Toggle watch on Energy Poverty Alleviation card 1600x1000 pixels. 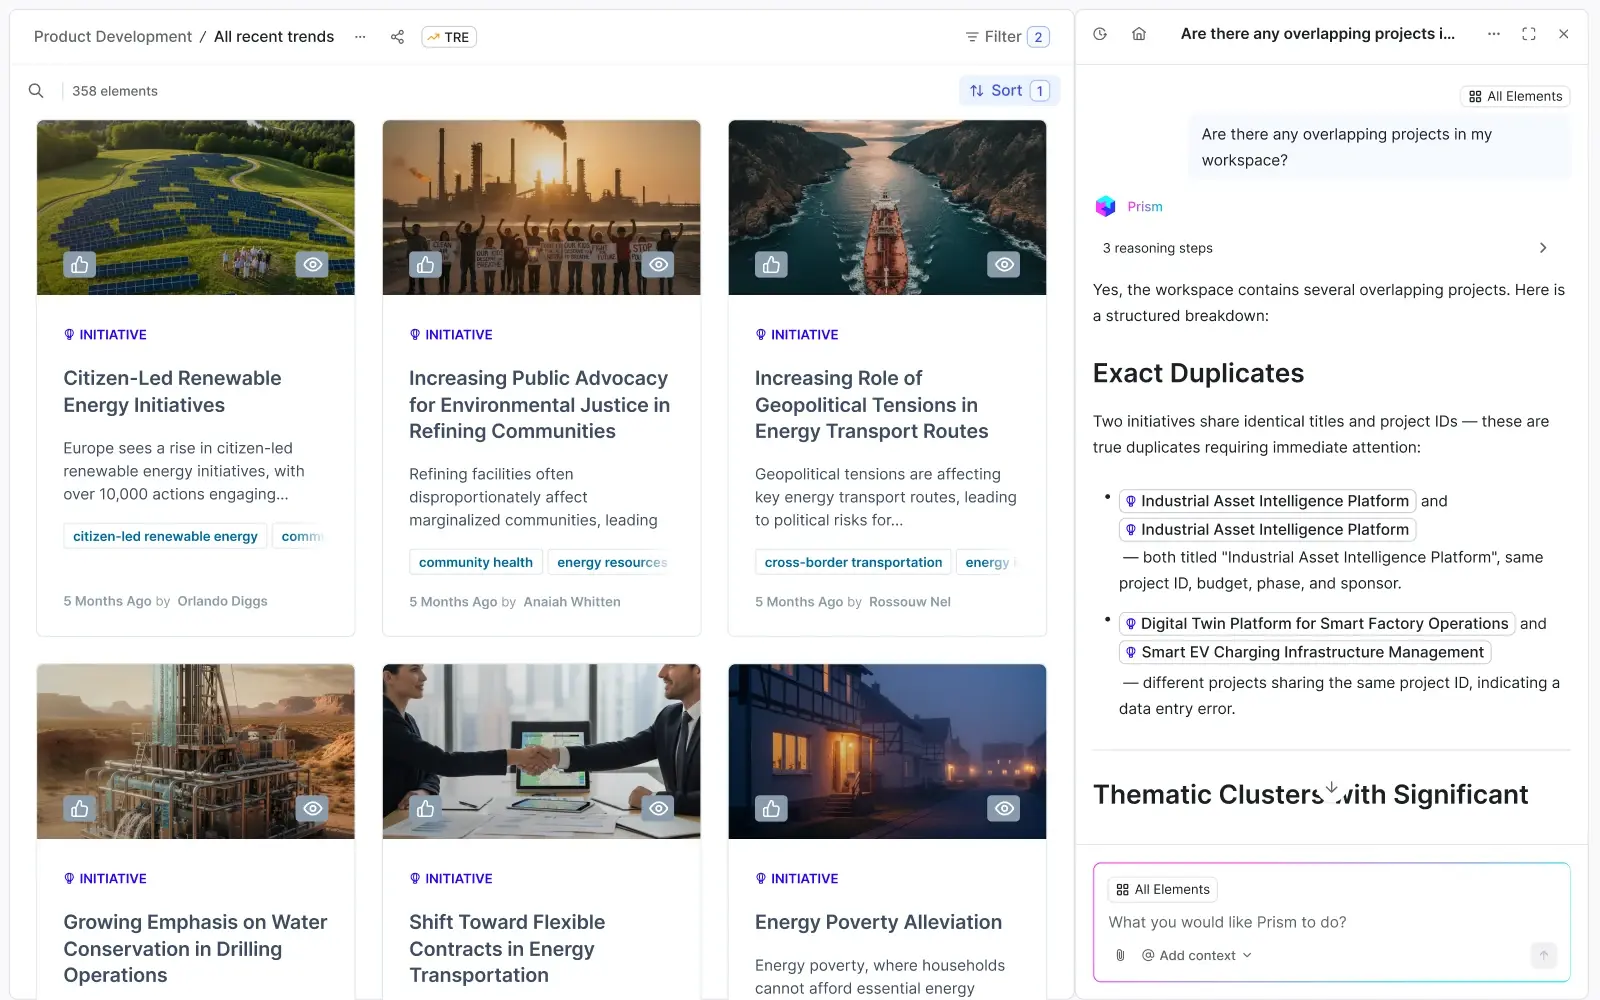click(1004, 808)
